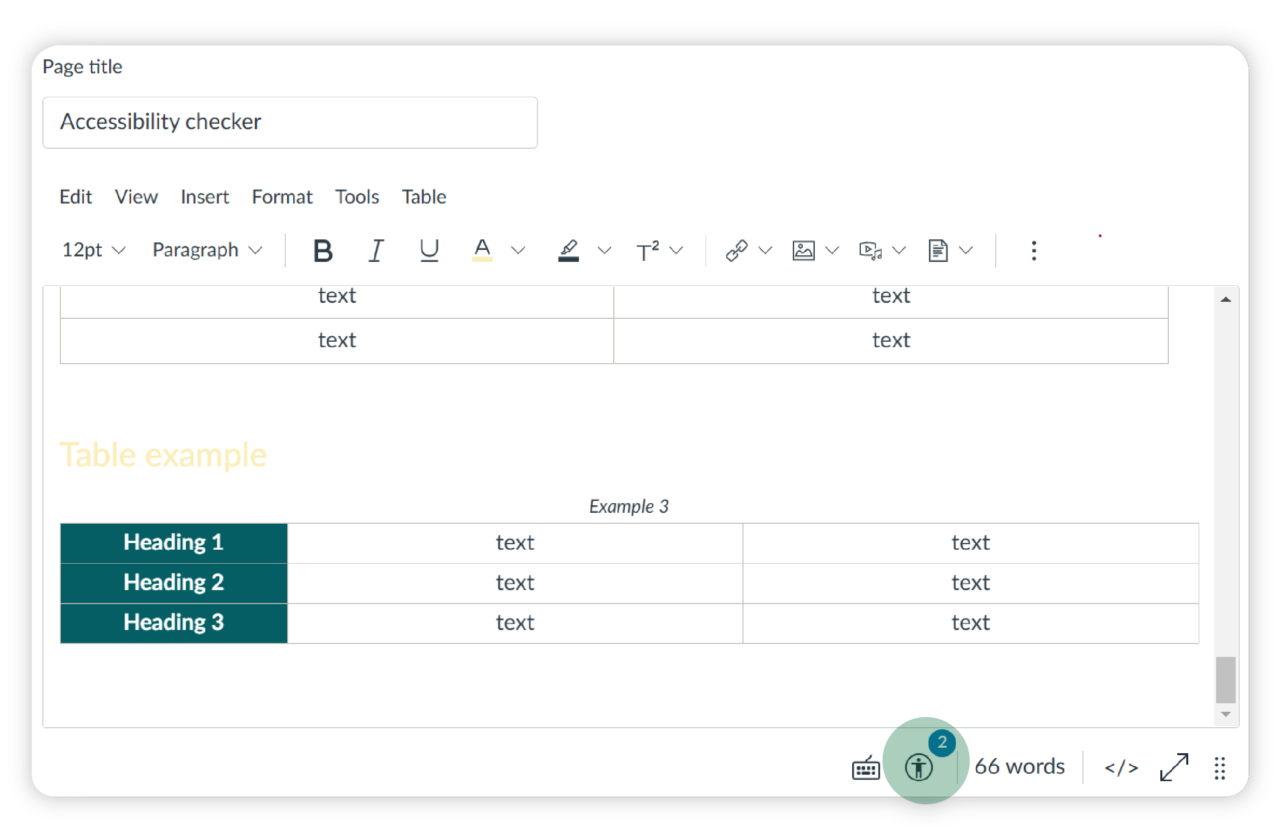The height and width of the screenshot is (836, 1280).
Task: Open the Tools menu
Action: pyautogui.click(x=357, y=197)
